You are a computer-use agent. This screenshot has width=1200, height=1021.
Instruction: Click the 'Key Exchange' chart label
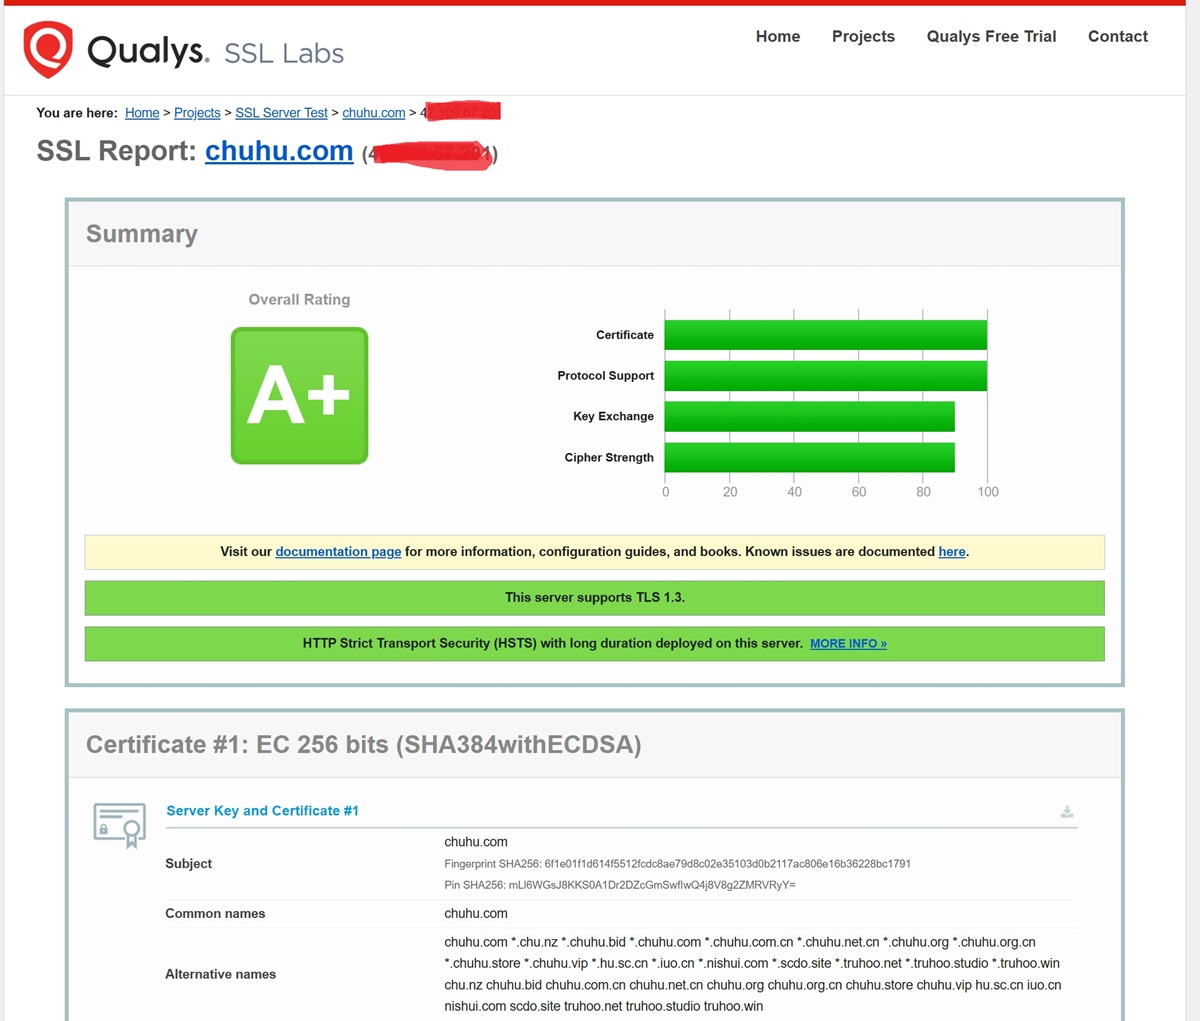613,417
